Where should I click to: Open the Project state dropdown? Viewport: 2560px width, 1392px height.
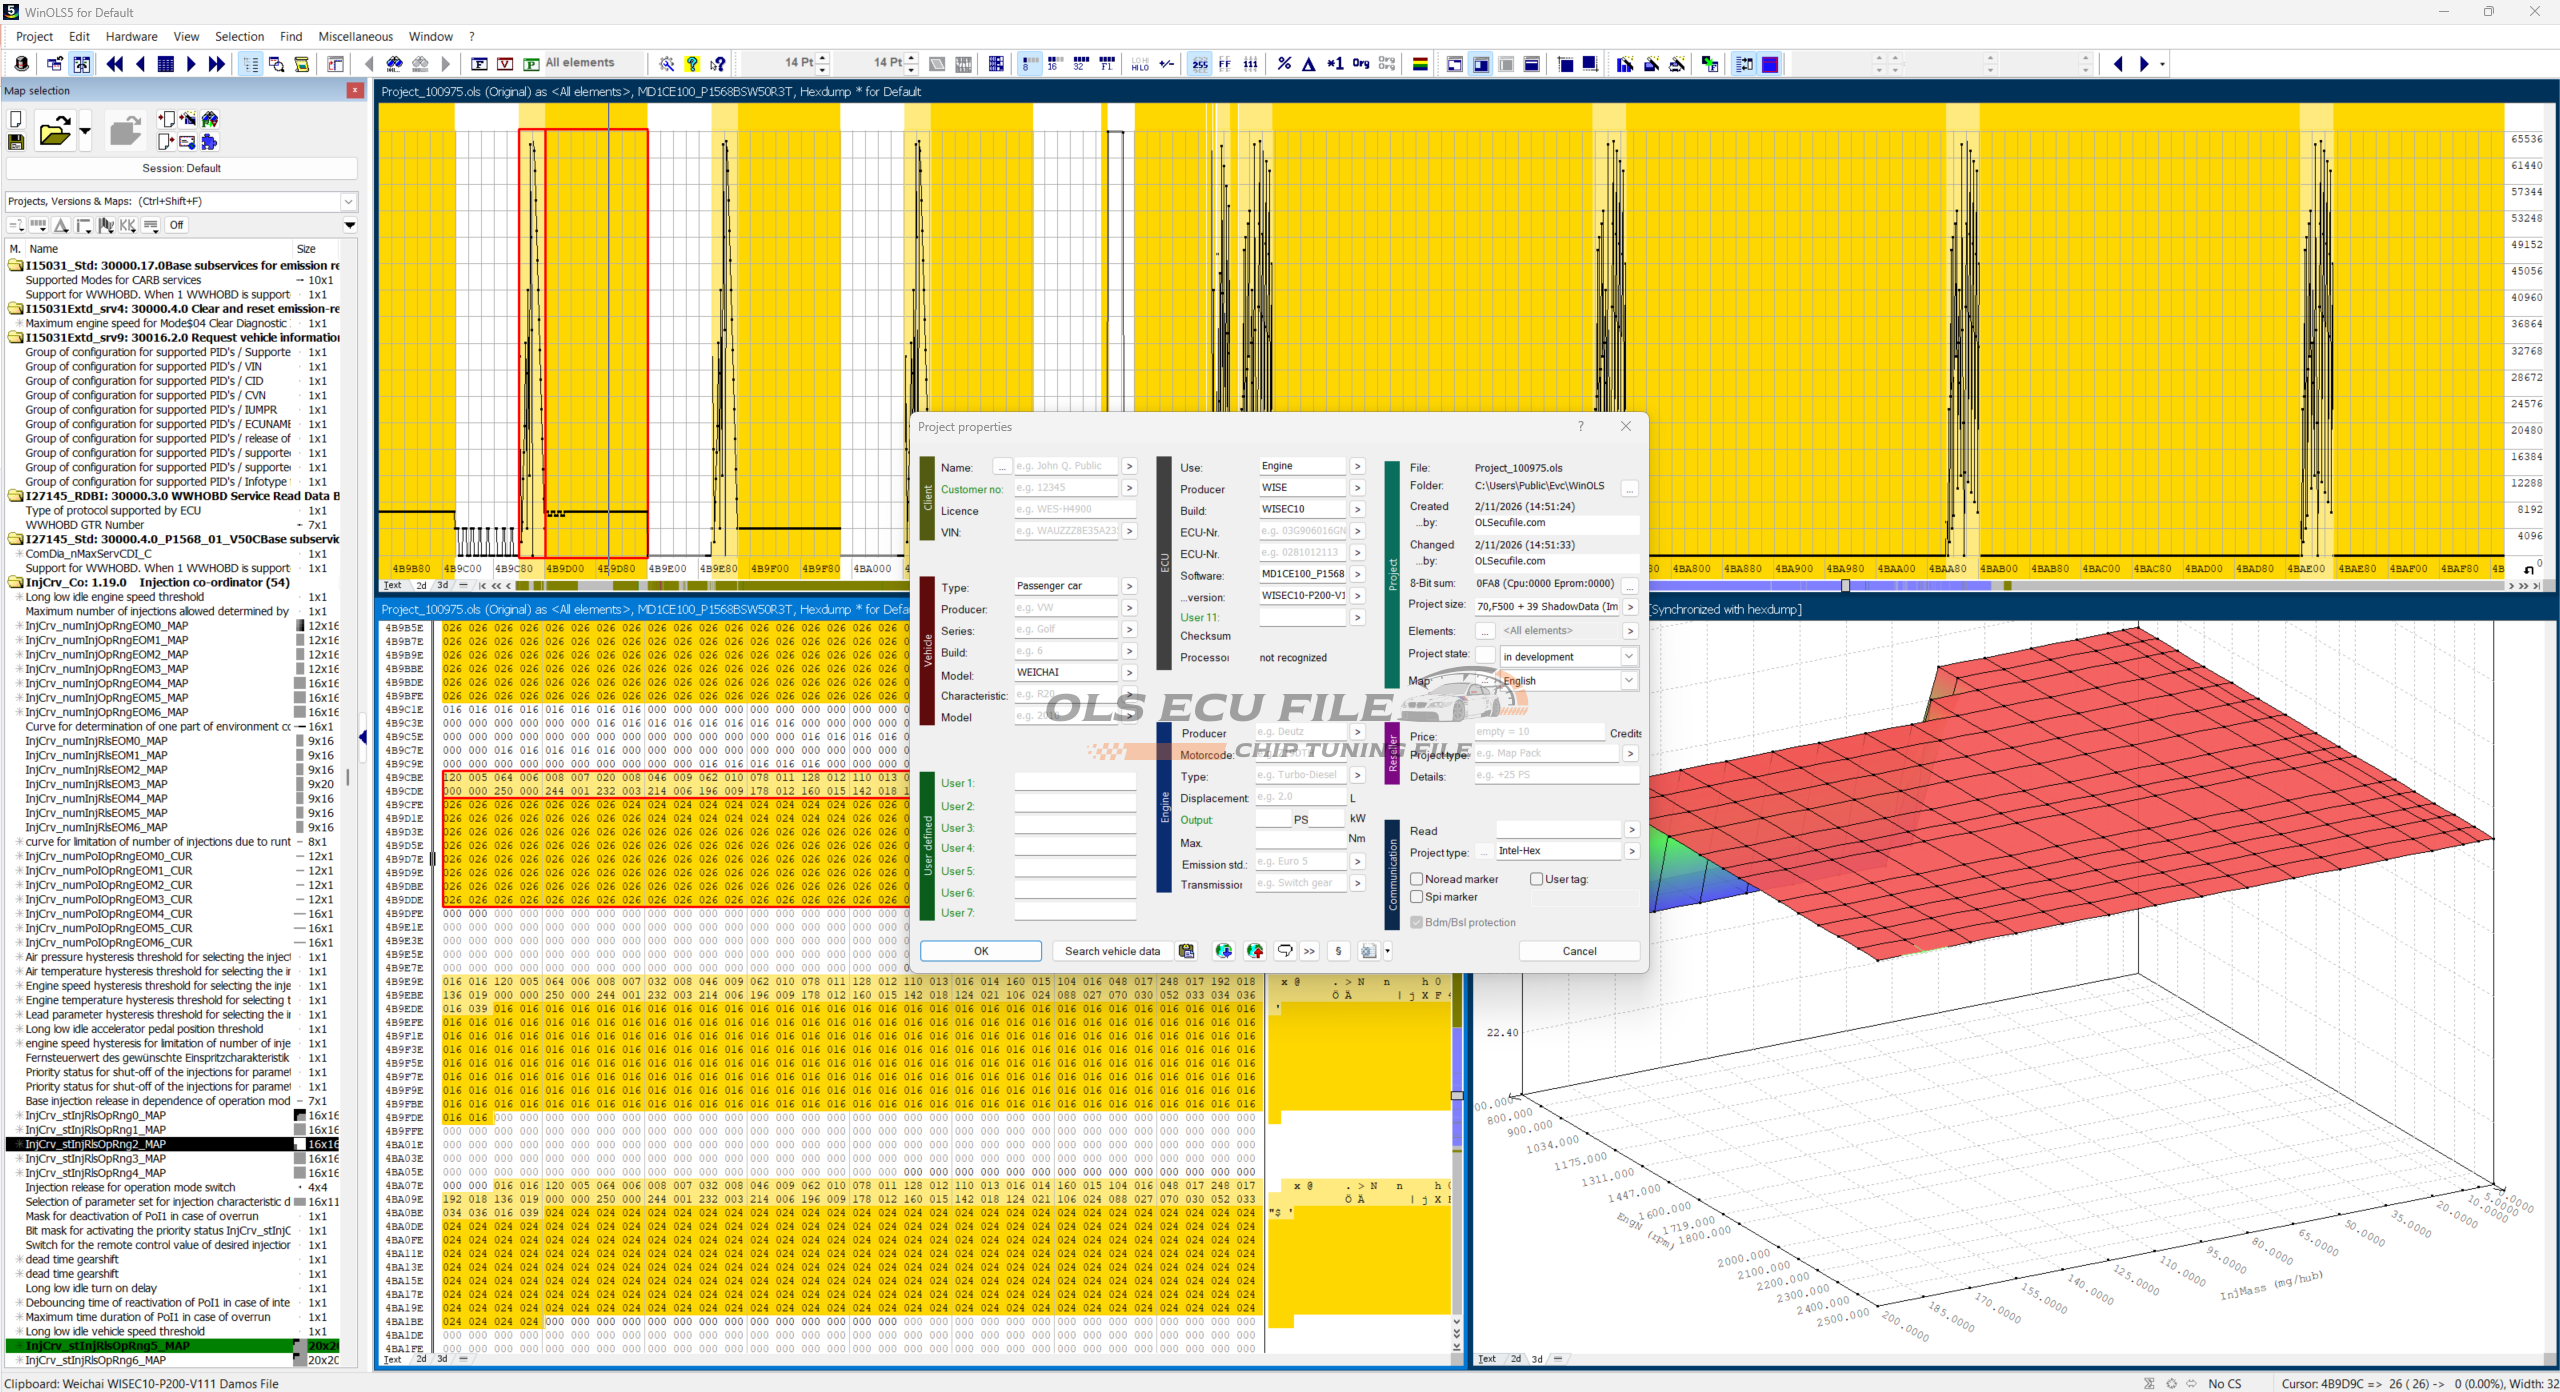tap(1629, 657)
